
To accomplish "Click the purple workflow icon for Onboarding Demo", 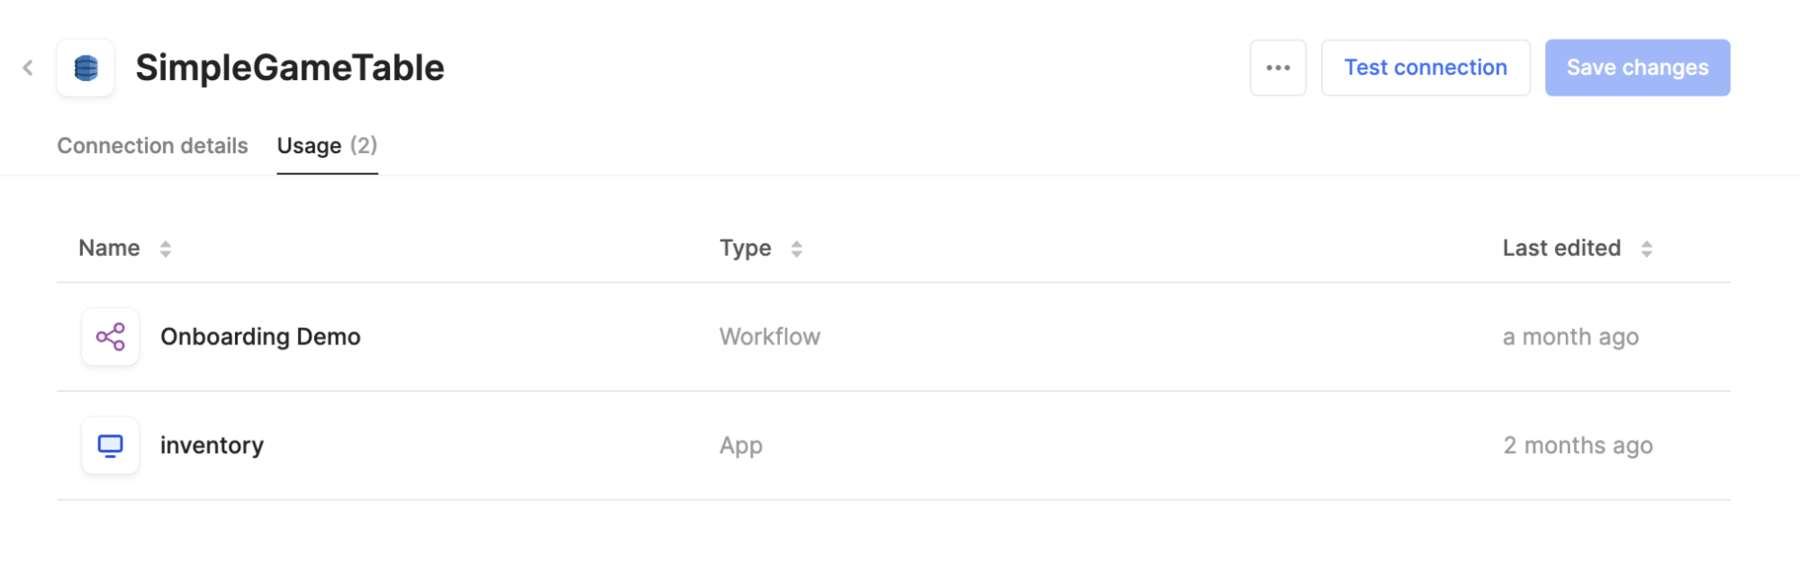I will tap(110, 337).
